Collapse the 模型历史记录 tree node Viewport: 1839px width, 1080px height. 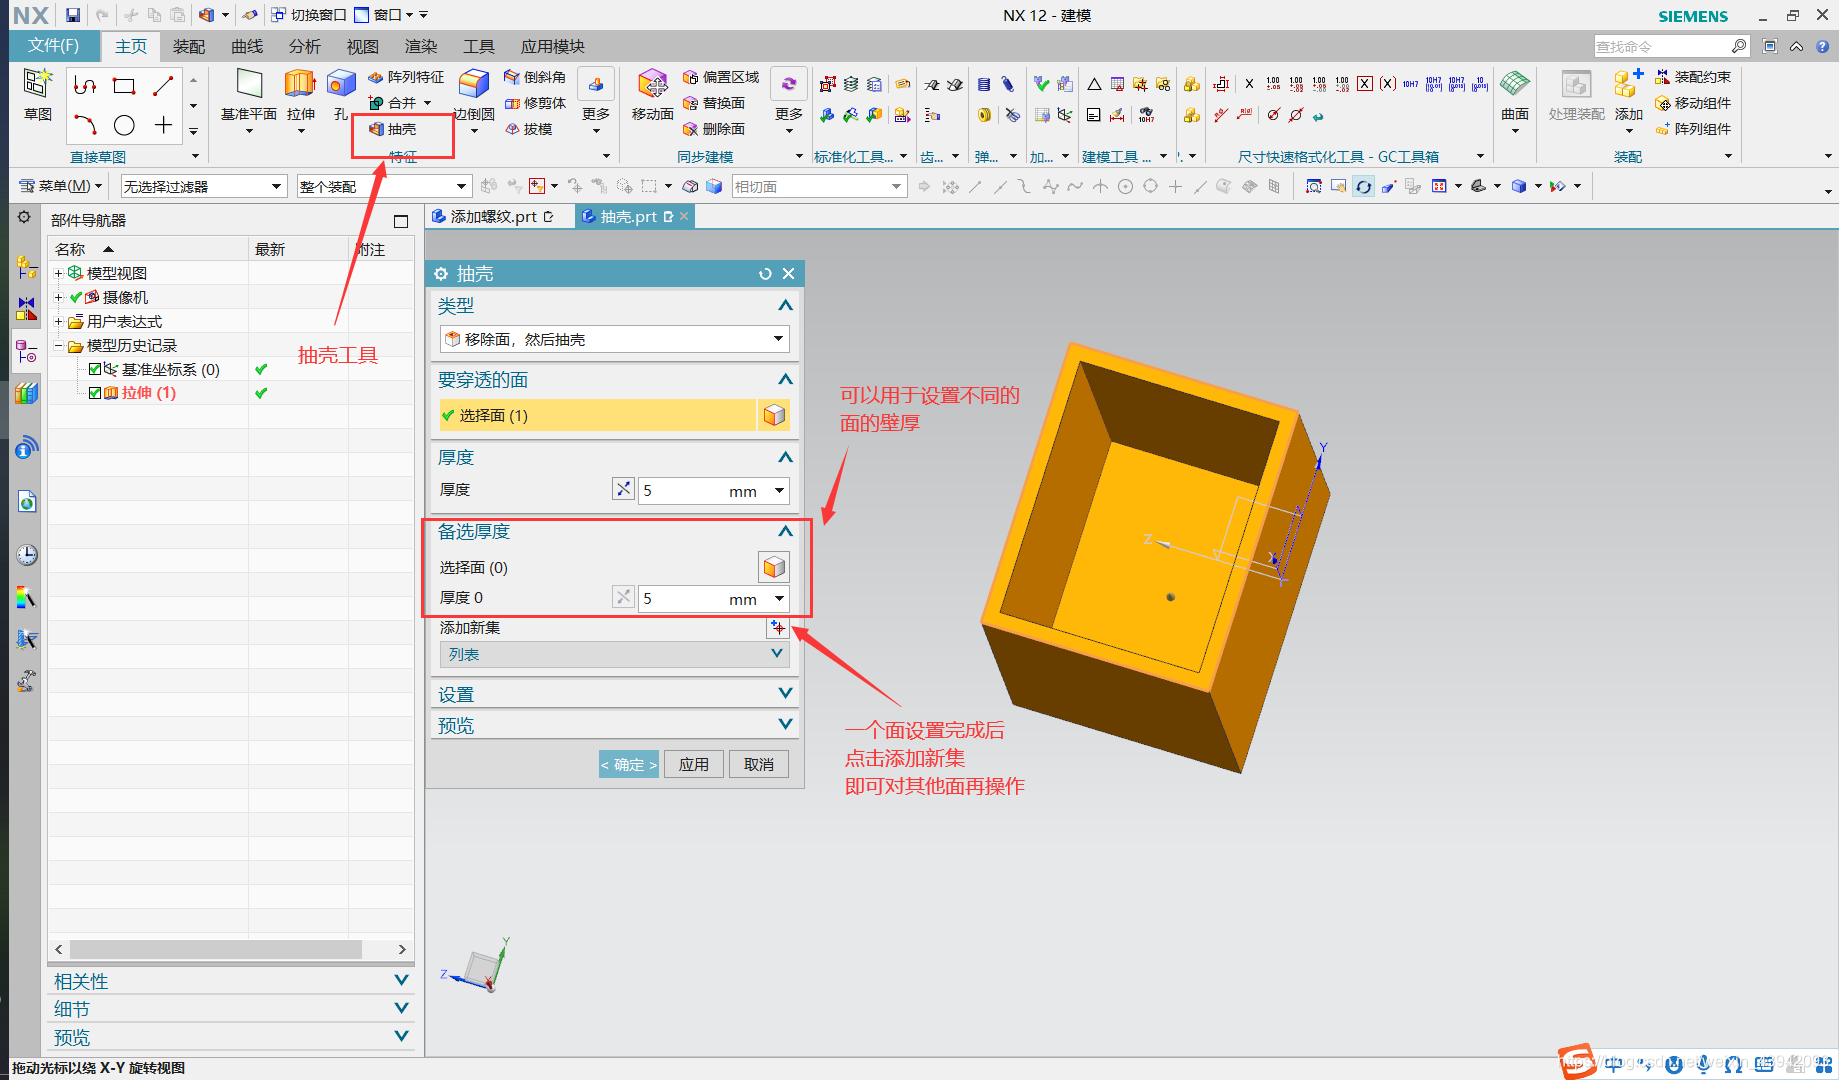point(58,345)
